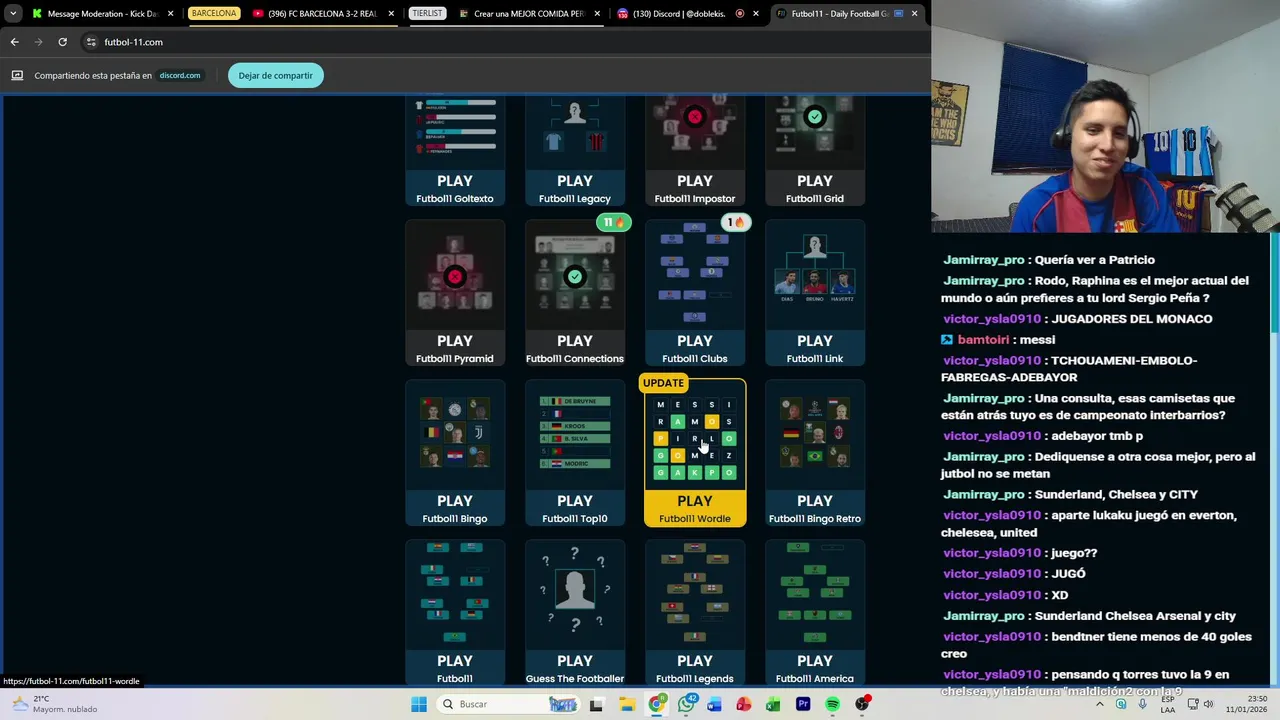
Task: Click the Futbol11 Top10 text label
Action: (575, 519)
